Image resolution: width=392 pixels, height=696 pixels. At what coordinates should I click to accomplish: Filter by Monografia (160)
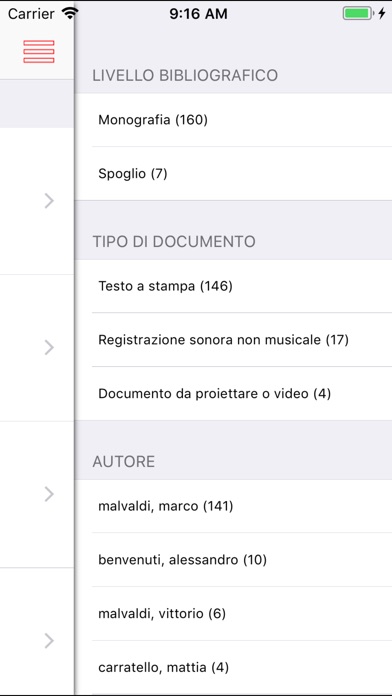[234, 120]
